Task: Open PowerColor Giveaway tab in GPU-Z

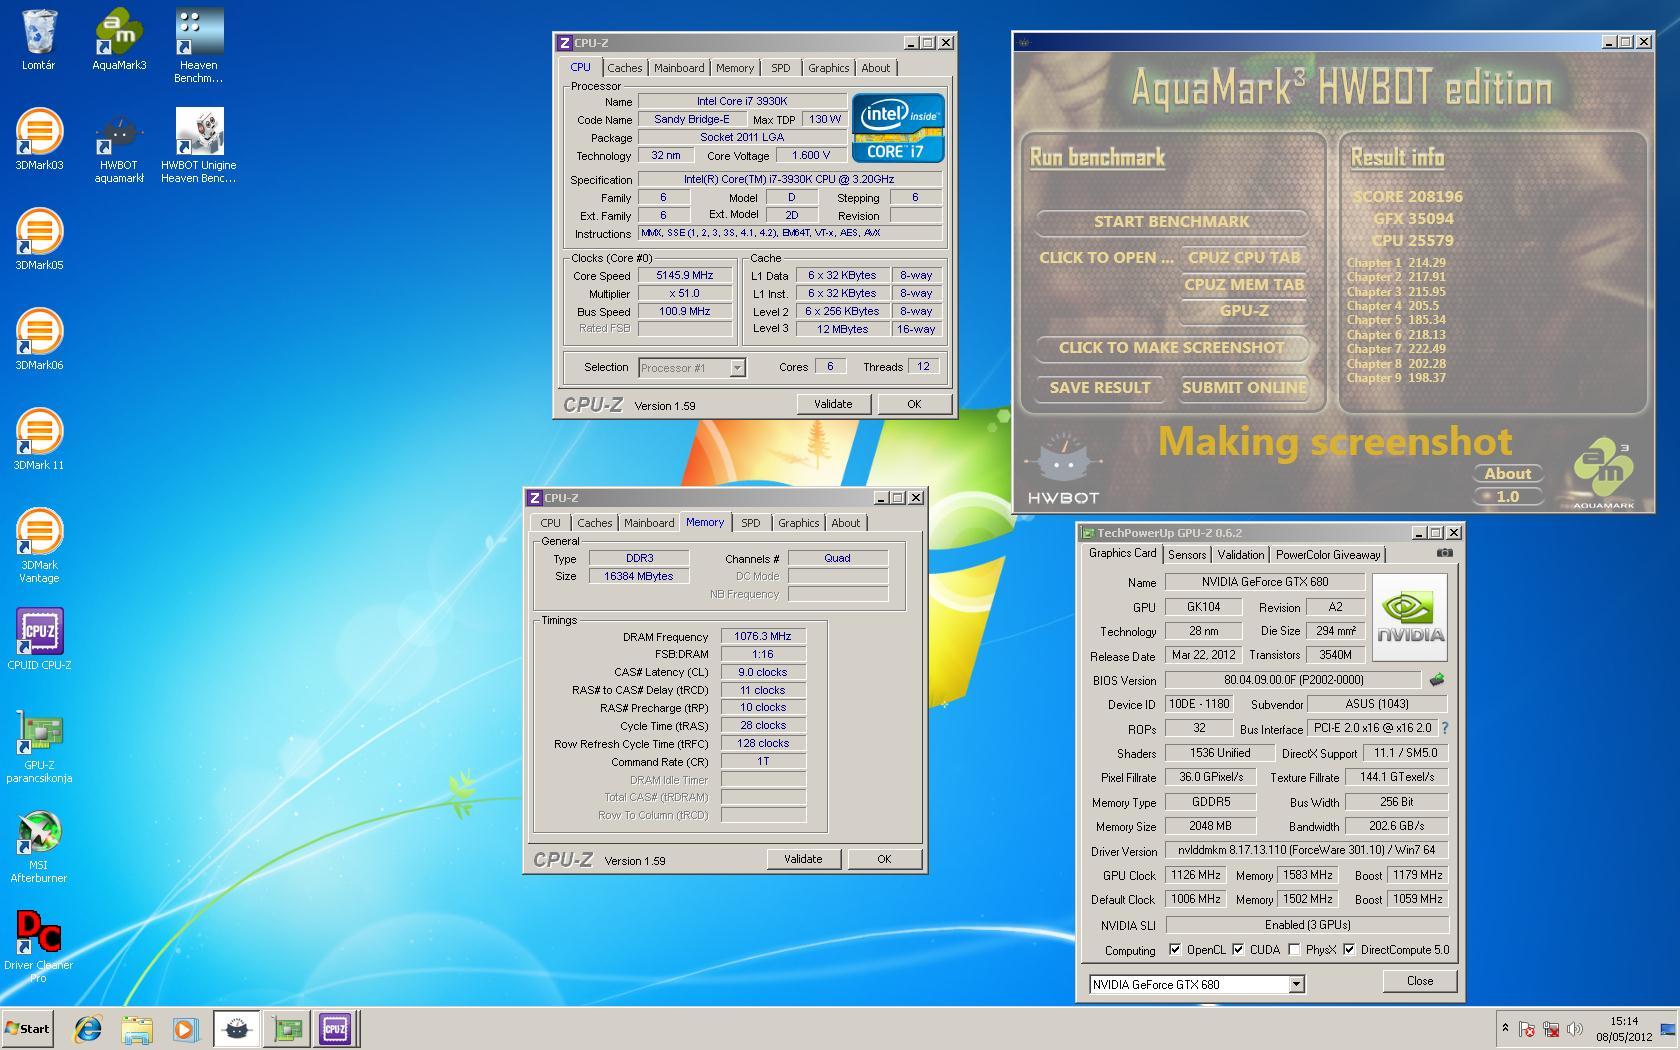Action: (1328, 555)
